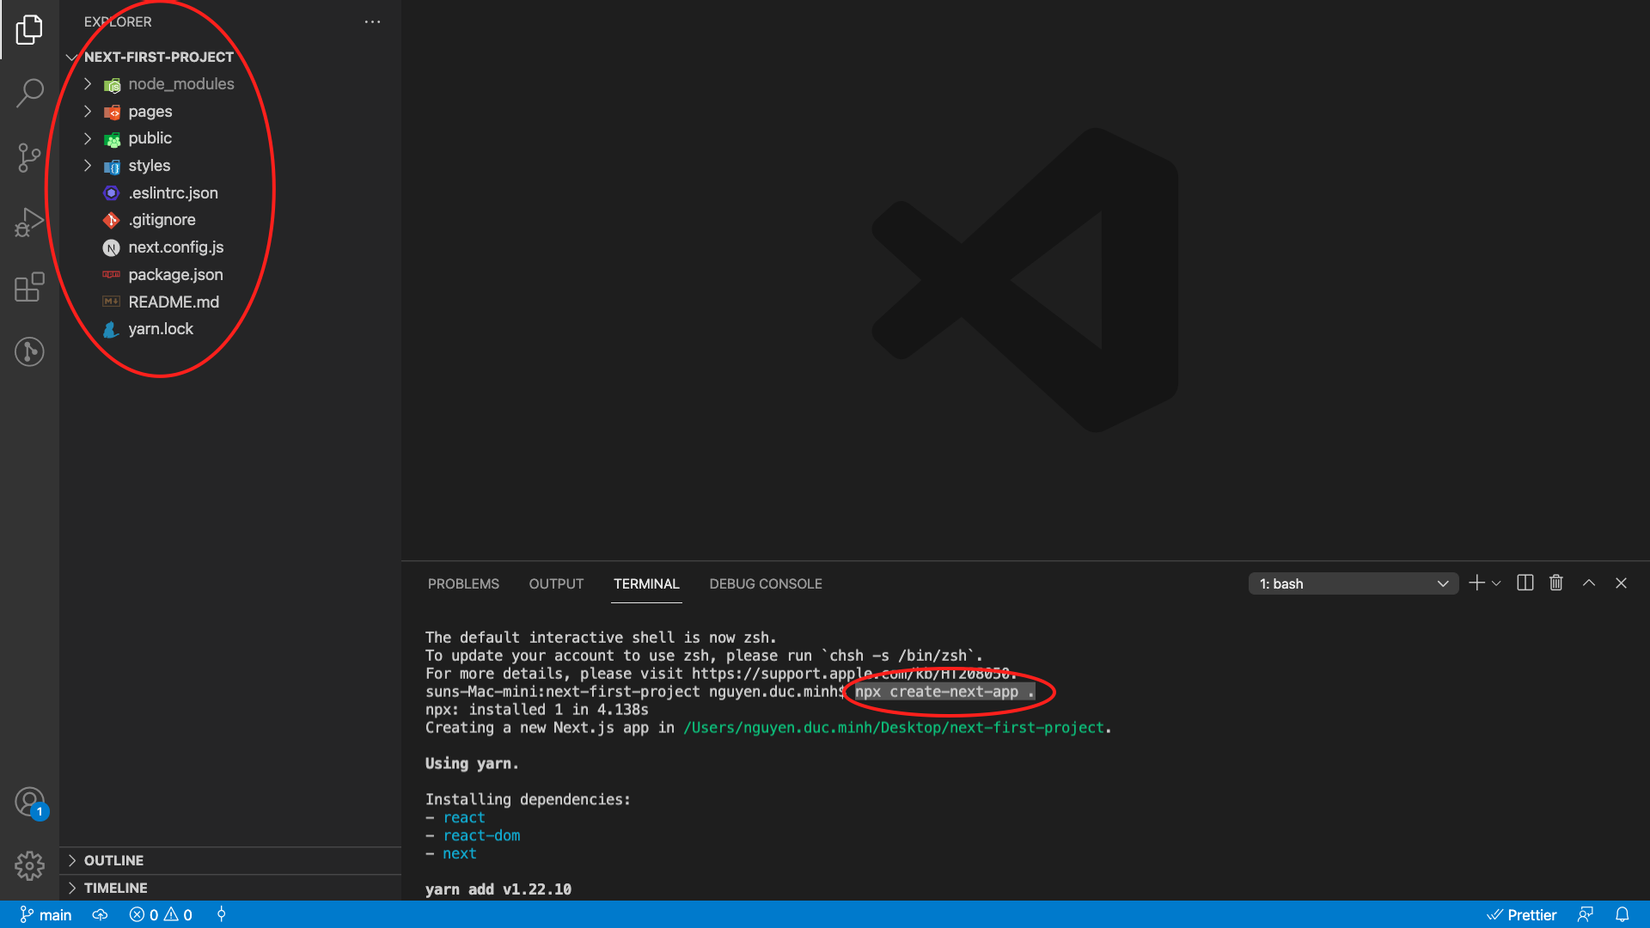1650x928 pixels.
Task: Open the package.json file
Action: [176, 274]
